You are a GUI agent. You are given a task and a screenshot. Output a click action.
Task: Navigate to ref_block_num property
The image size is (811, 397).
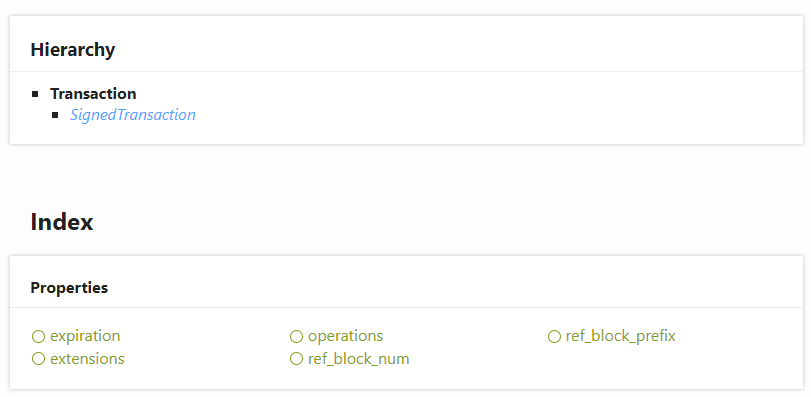click(x=358, y=359)
